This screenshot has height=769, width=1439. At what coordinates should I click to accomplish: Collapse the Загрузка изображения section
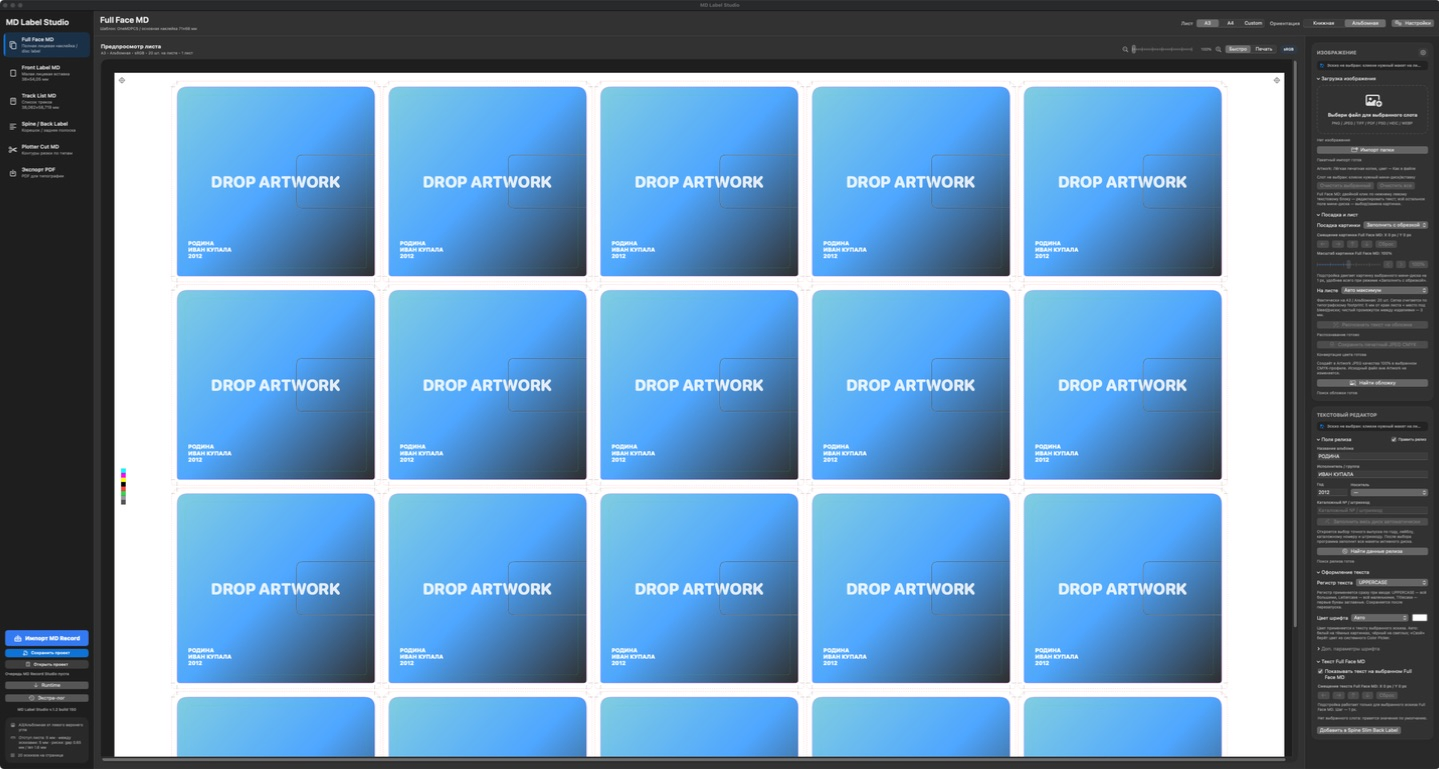[1346, 78]
